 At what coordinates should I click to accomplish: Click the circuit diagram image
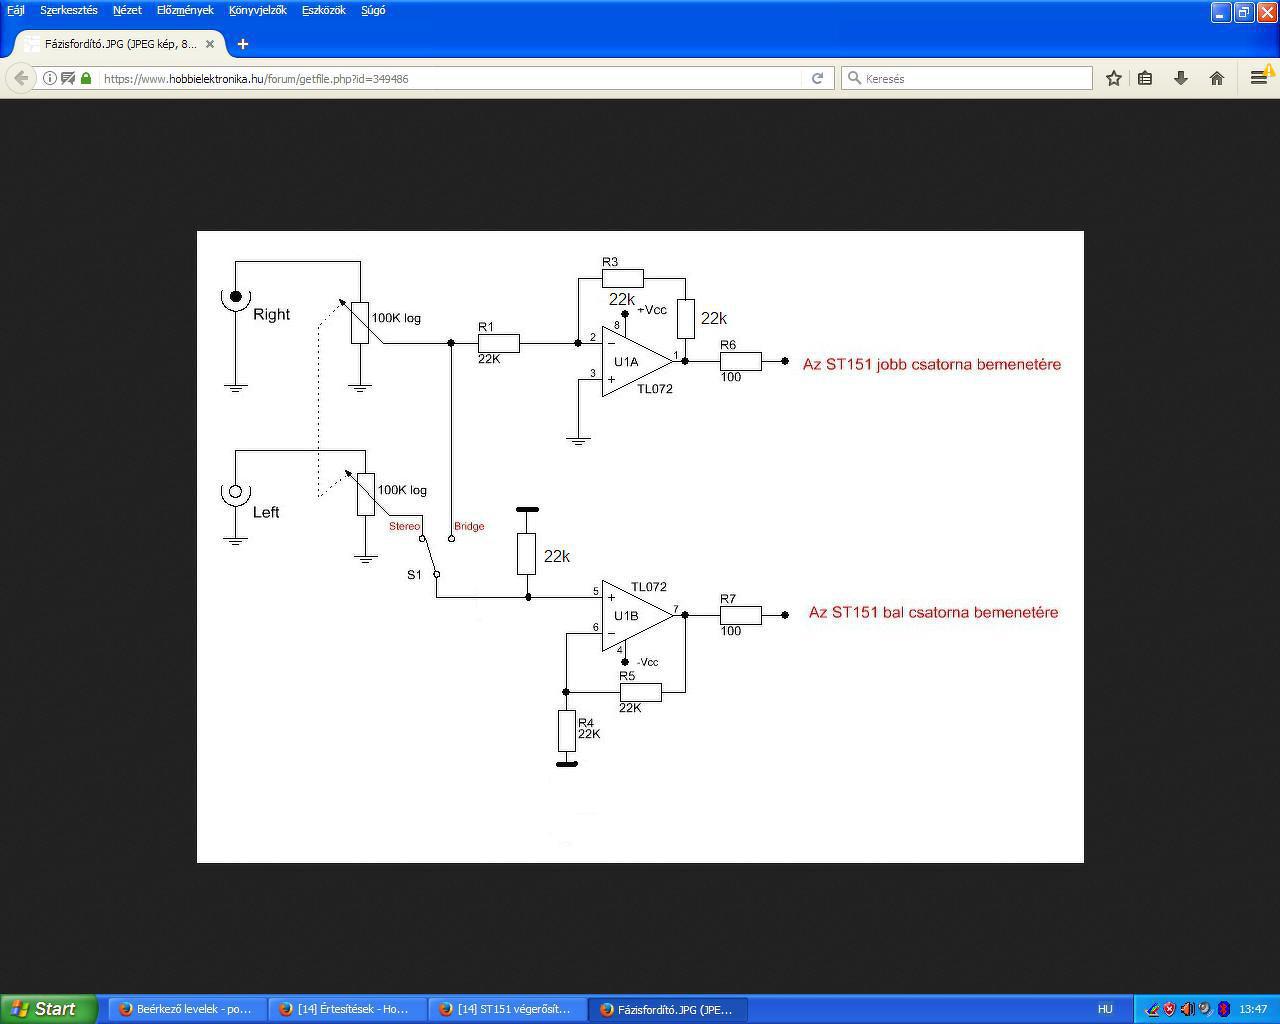[x=640, y=547]
